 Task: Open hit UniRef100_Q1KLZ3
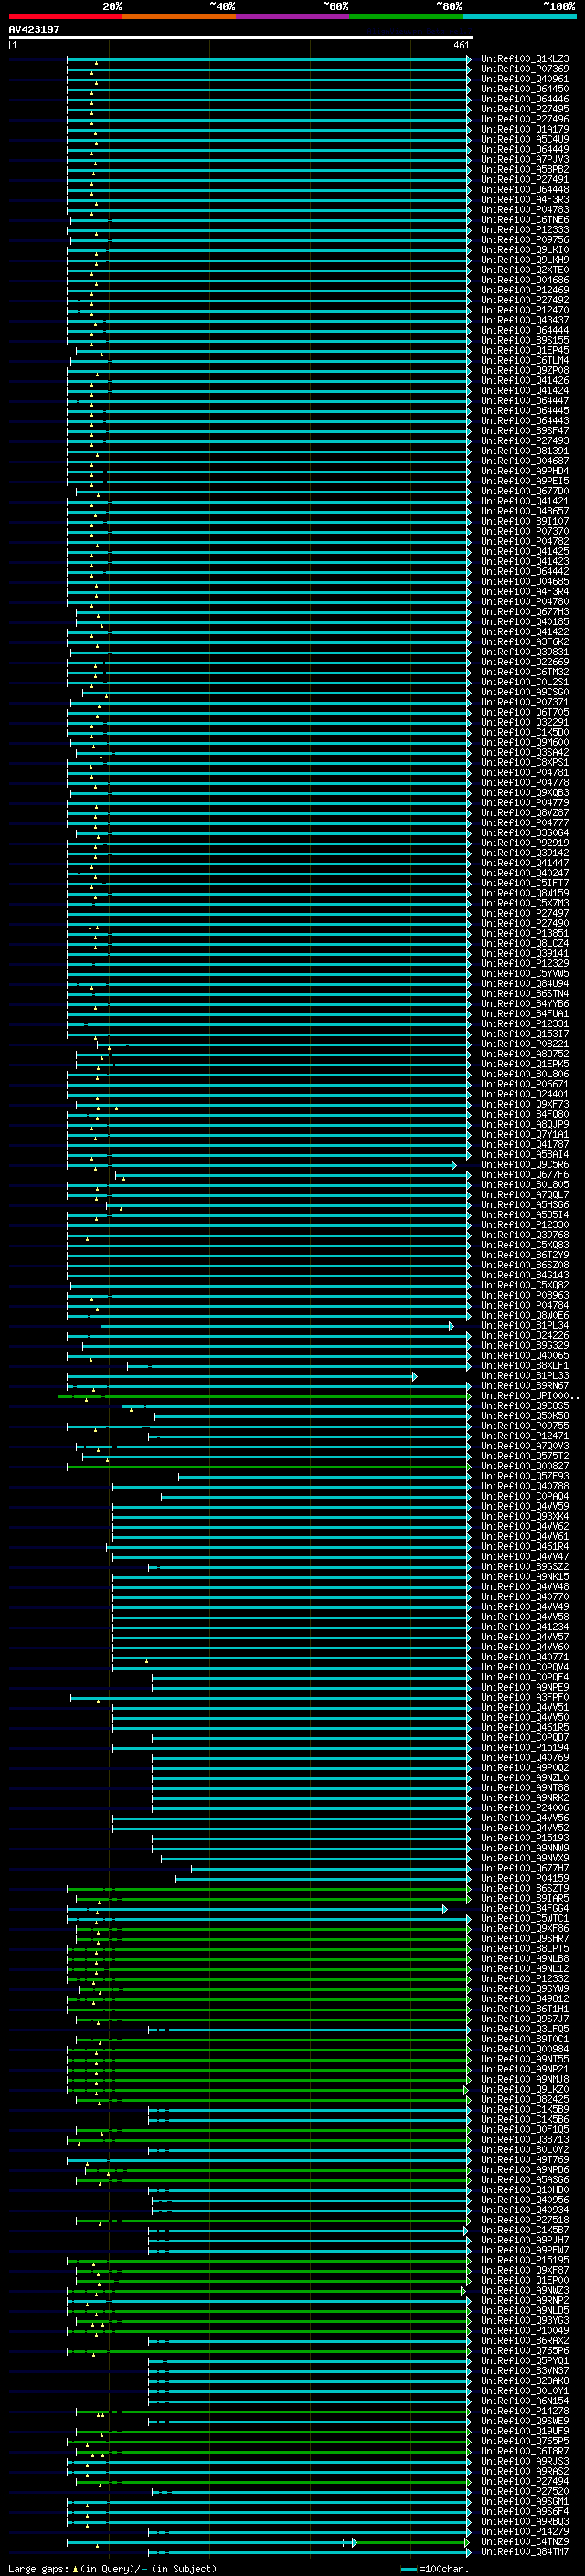click(524, 59)
